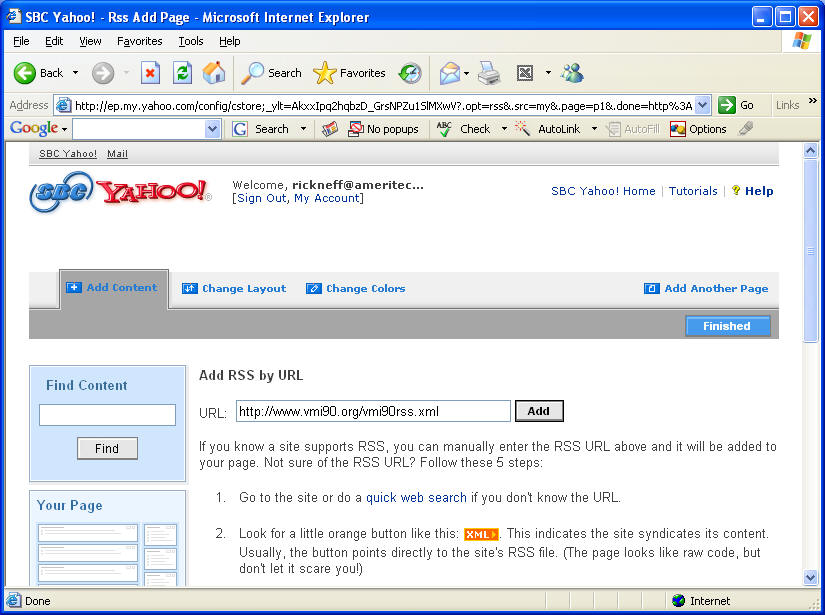Go to the Home page icon

click(x=214, y=73)
